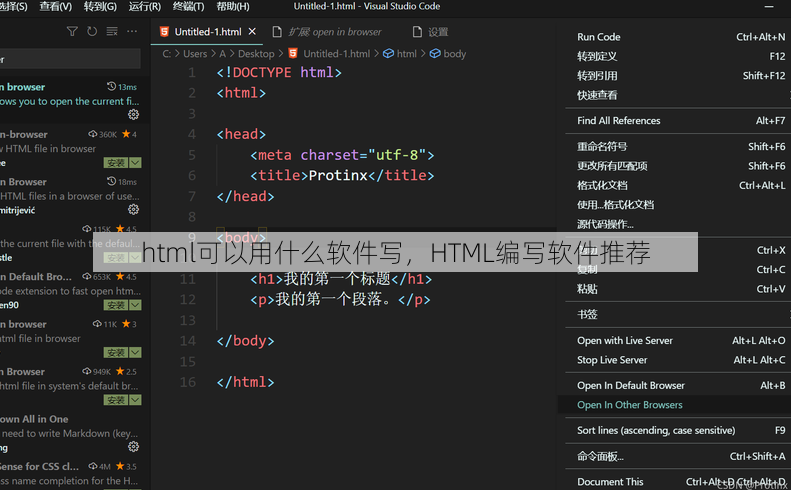Expand install options for the 653K extension
This screenshot has width=791, height=490.
click(135, 305)
